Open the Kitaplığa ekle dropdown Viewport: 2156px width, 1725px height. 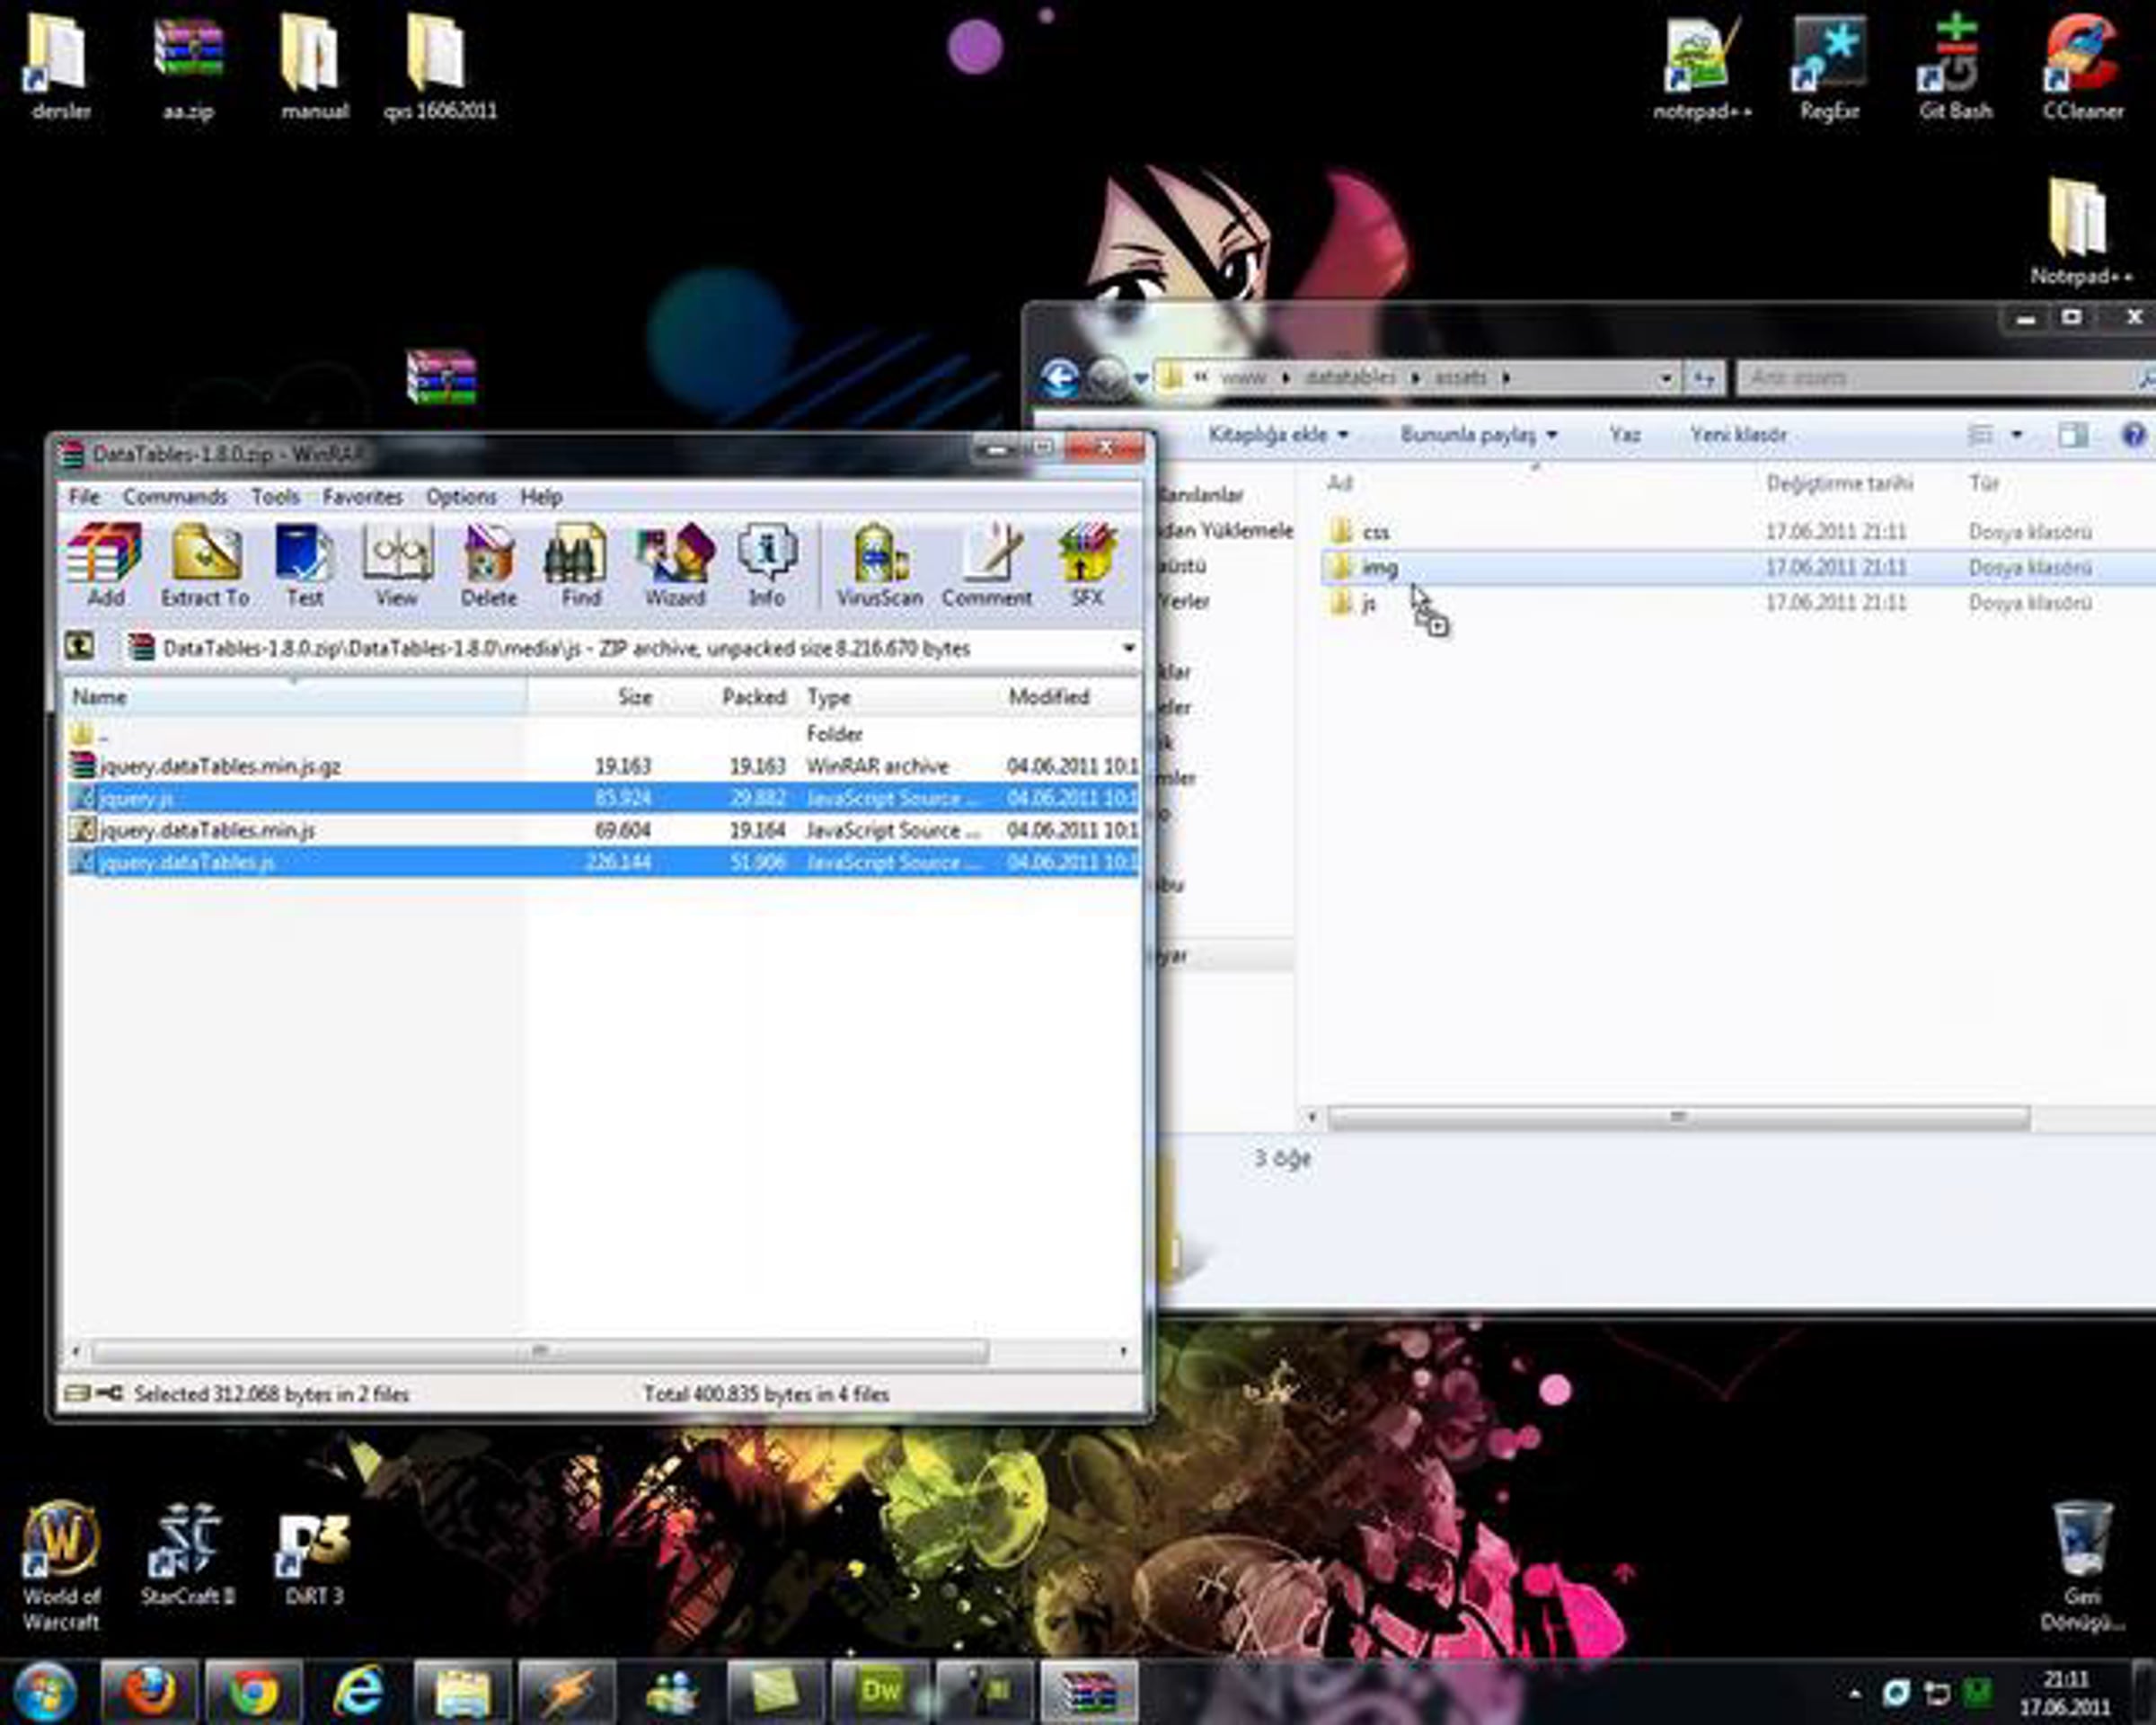tap(1279, 435)
